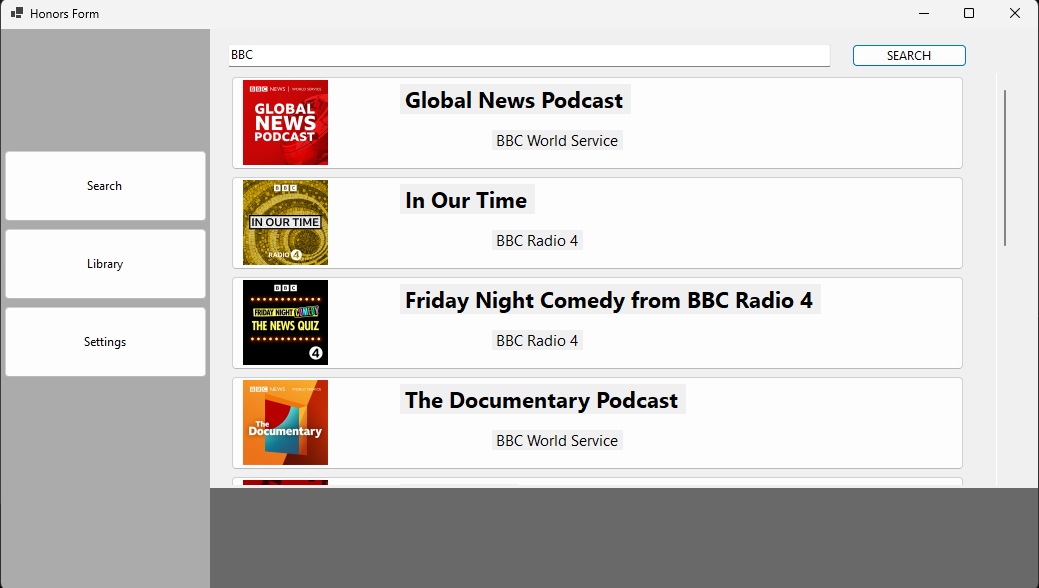Open The Documentary cover thumbnail
Screen dimensions: 1039x588
[285, 423]
